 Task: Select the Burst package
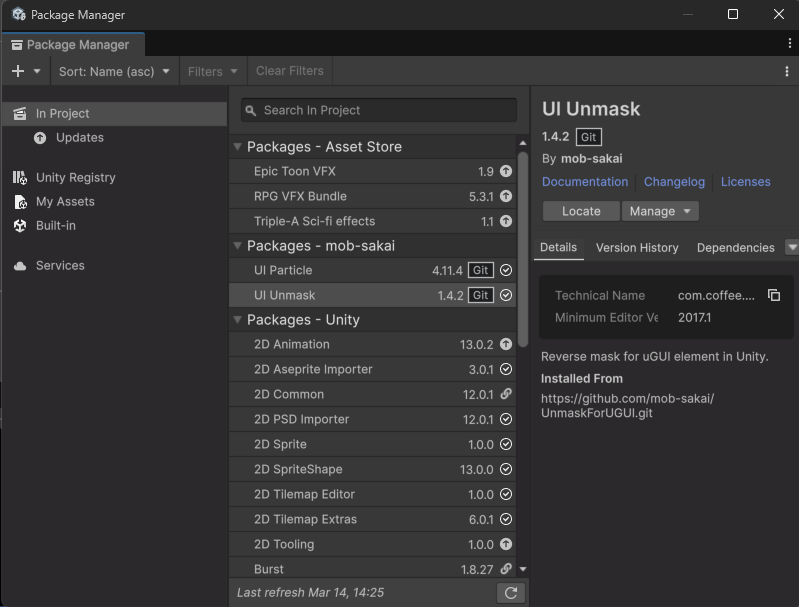tap(372, 568)
